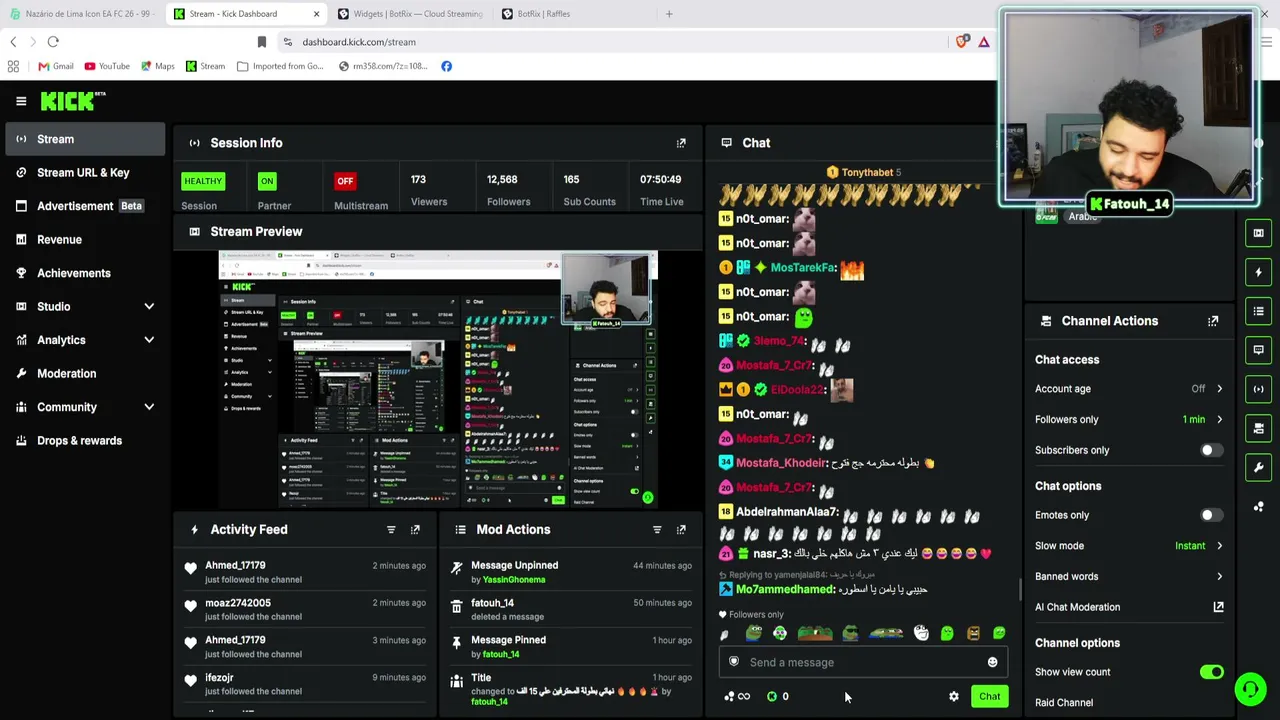
Task: Click the shield badge in message box
Action: coord(734,662)
